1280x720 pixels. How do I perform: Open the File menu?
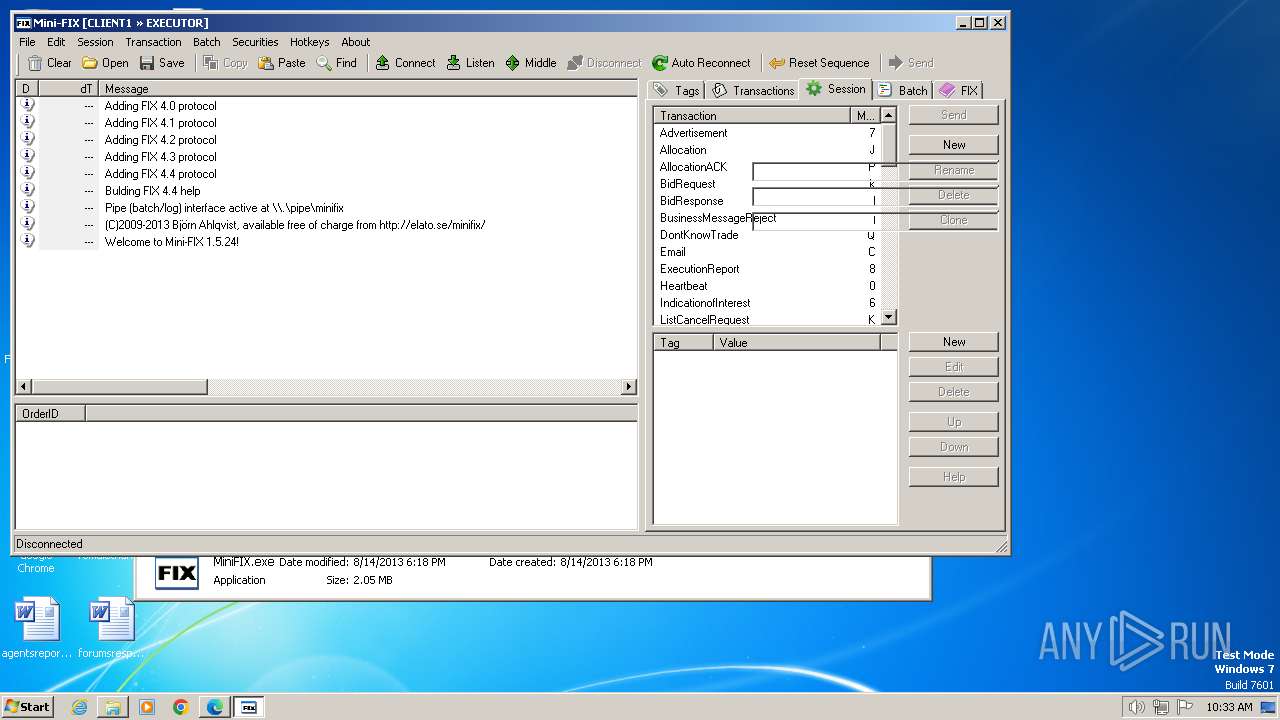pyautogui.click(x=27, y=42)
